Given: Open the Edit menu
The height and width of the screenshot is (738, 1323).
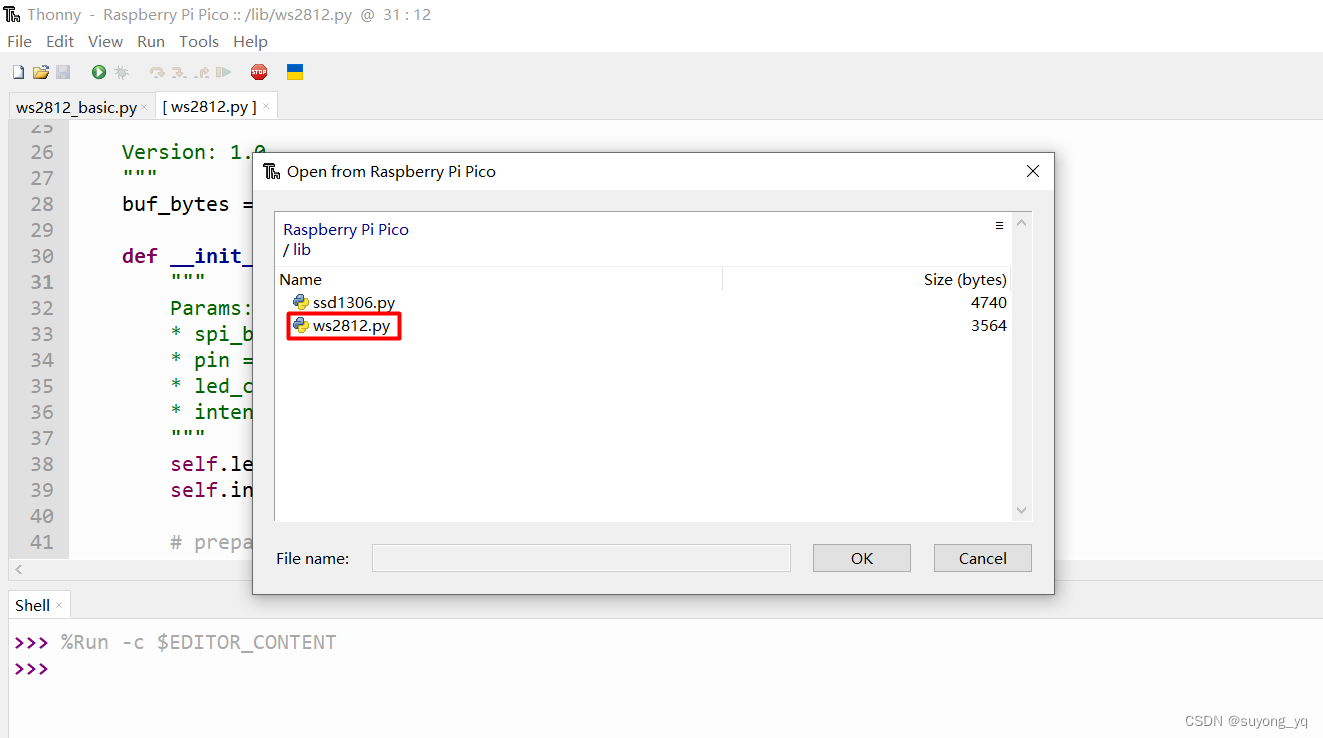Looking at the screenshot, I should (60, 41).
